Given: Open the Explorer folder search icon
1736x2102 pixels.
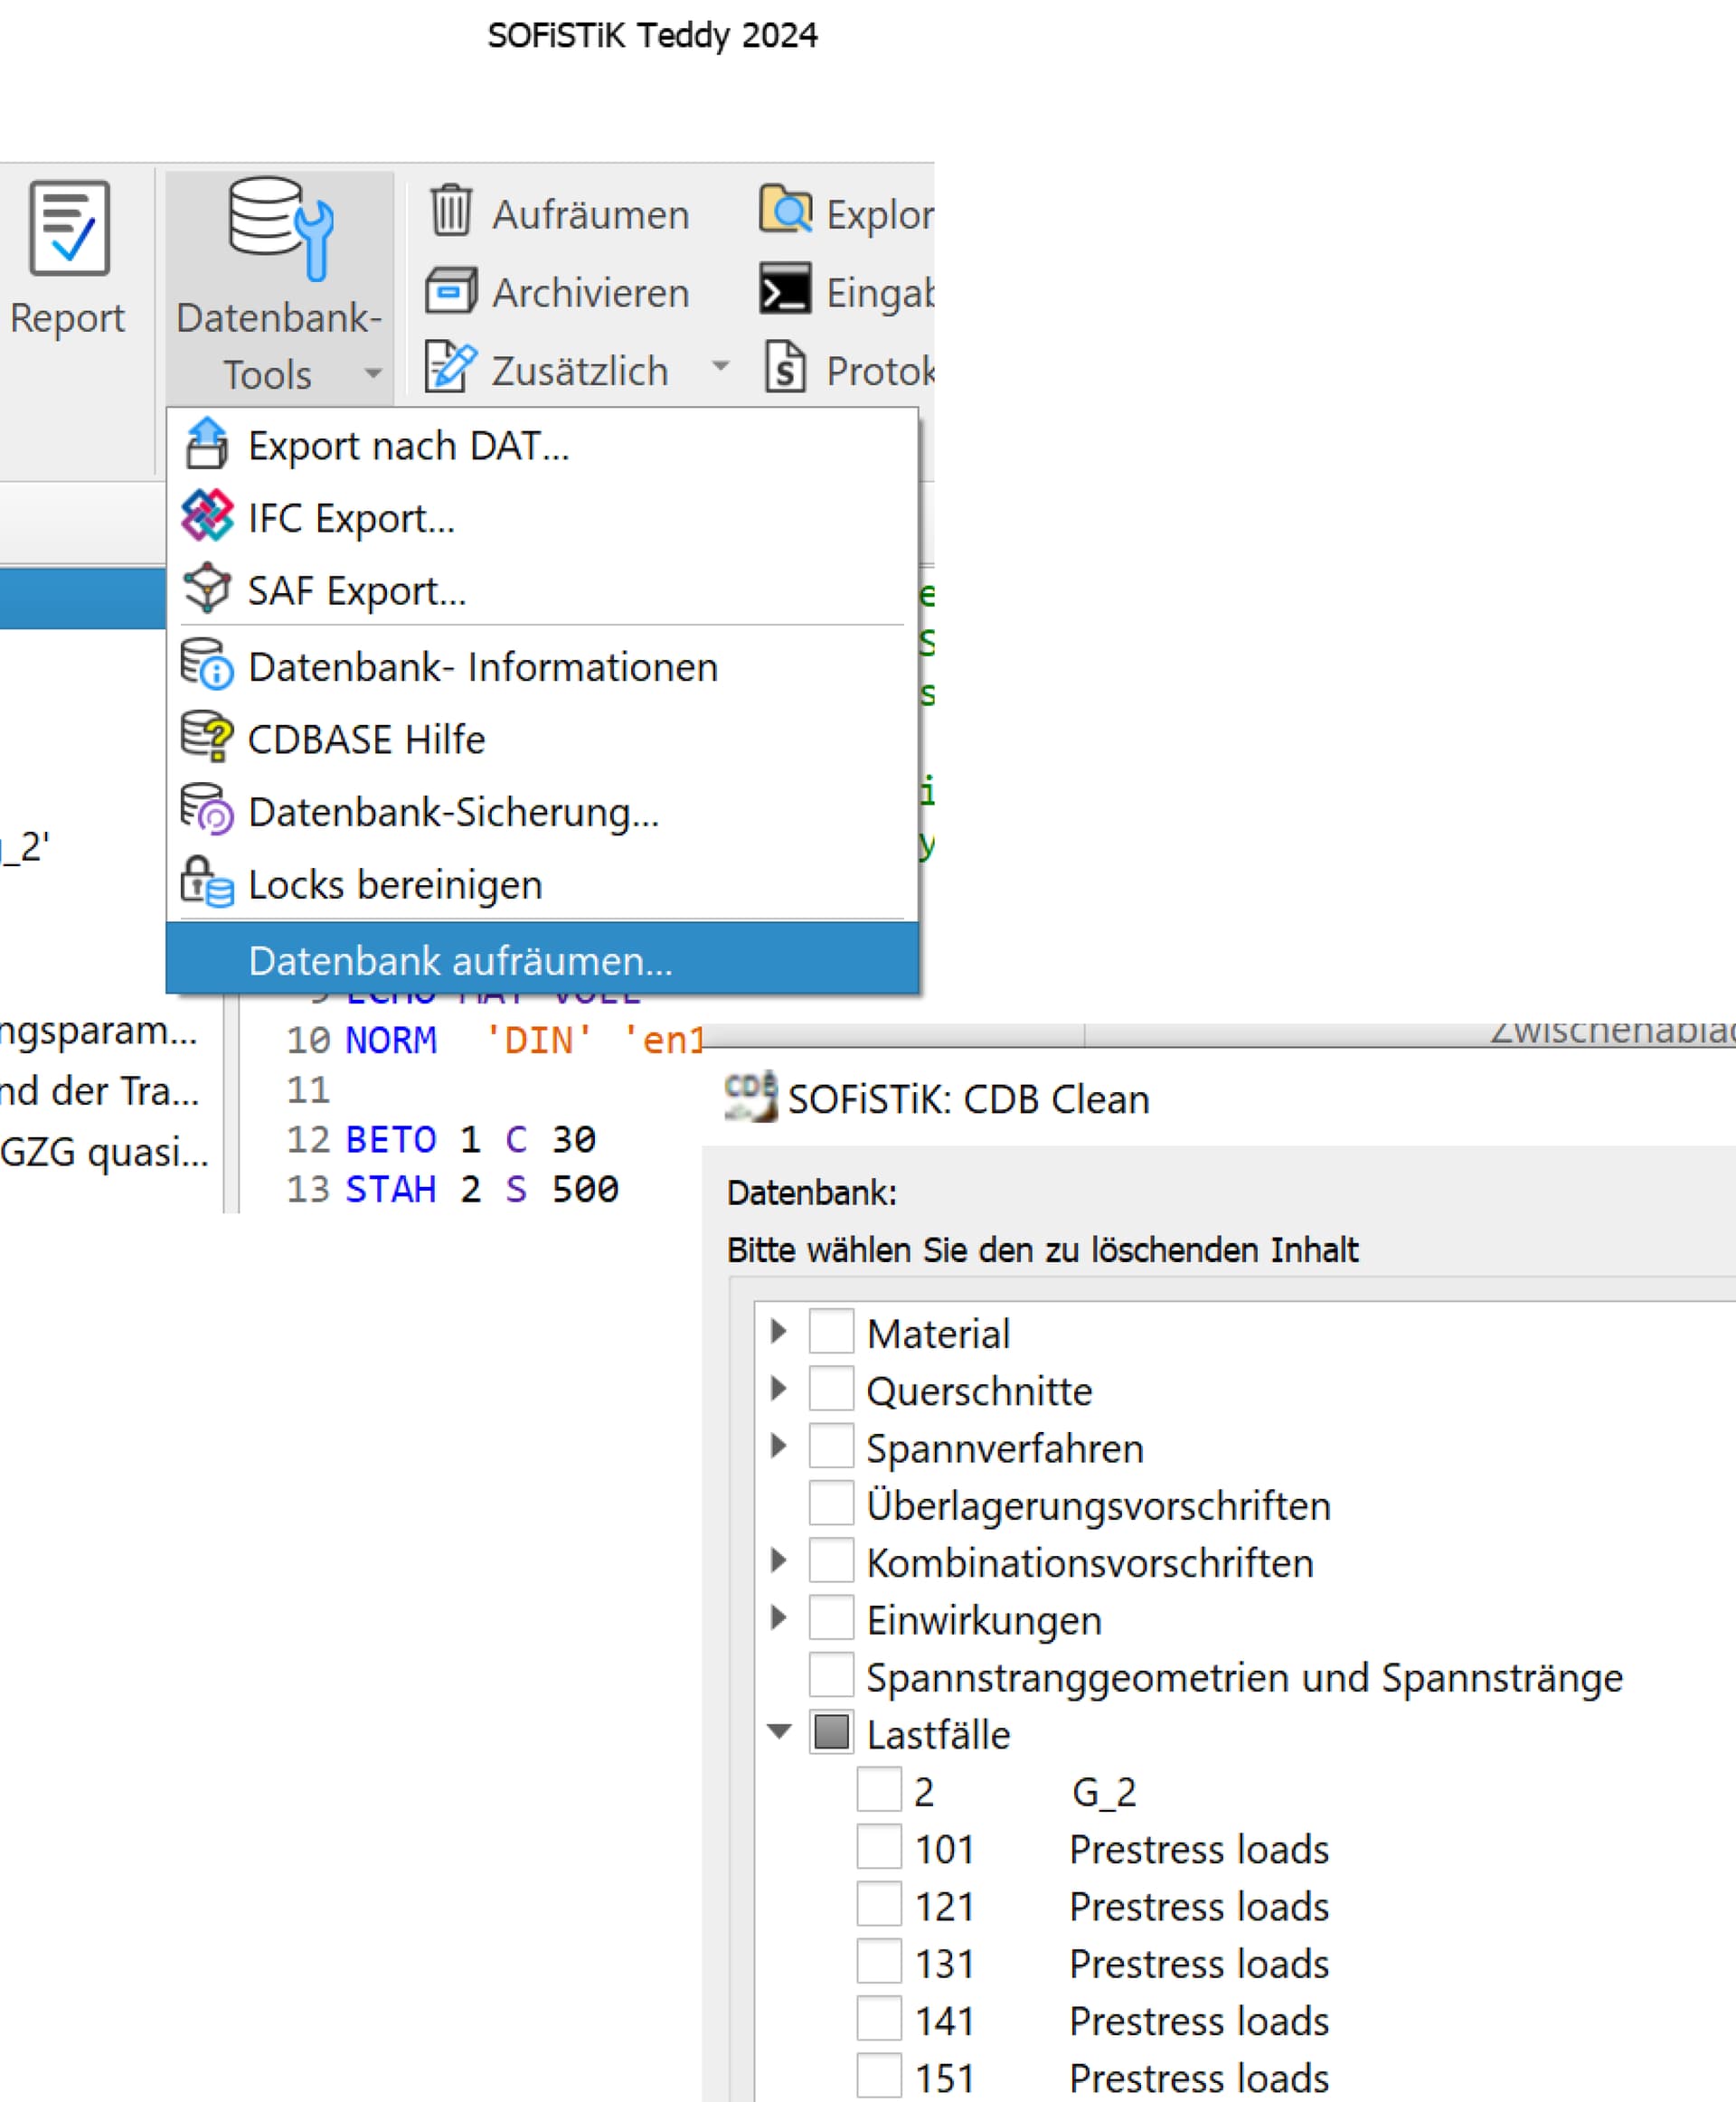Looking at the screenshot, I should 785,210.
